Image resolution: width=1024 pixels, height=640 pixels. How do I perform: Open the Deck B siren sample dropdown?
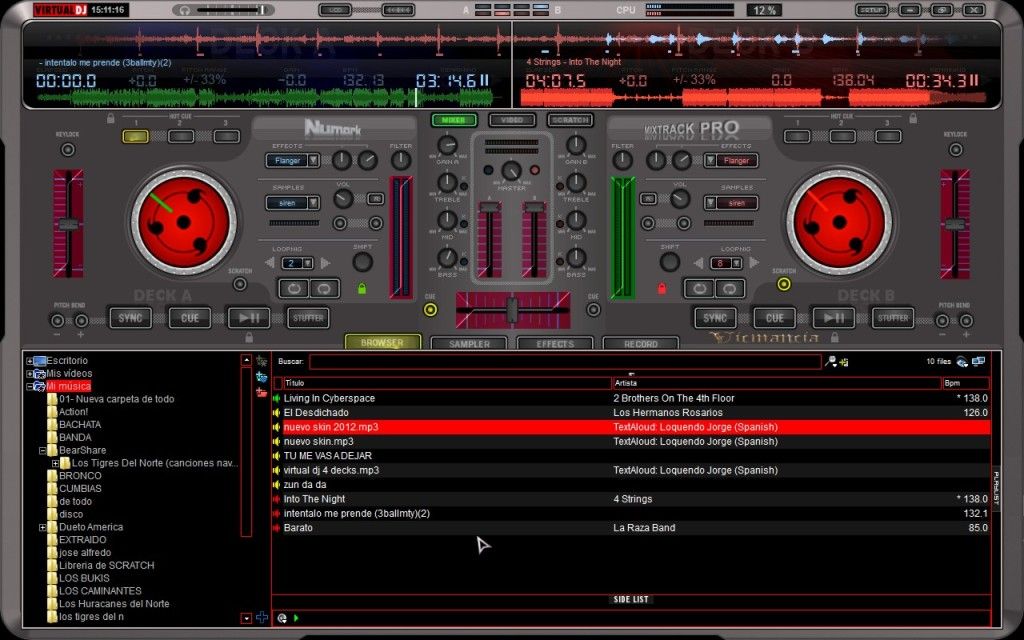(x=710, y=203)
